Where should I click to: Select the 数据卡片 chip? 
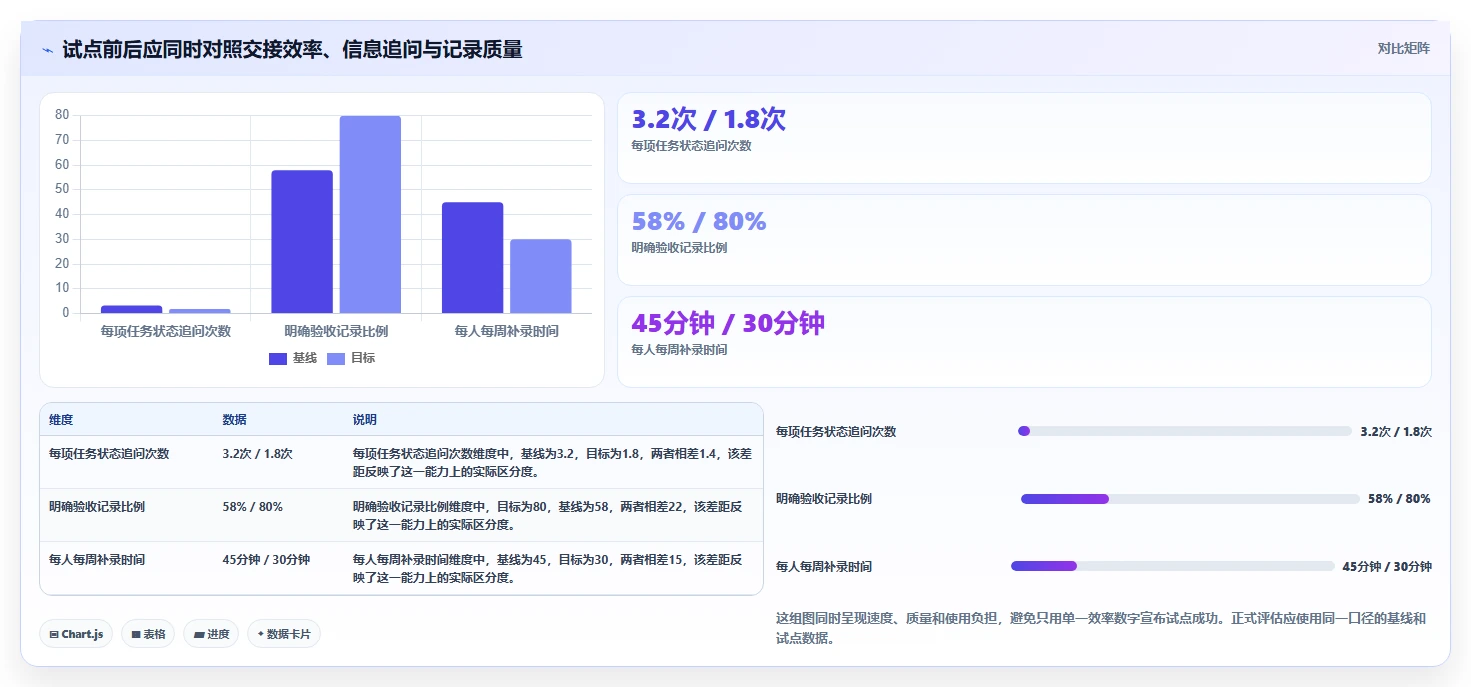[x=284, y=634]
